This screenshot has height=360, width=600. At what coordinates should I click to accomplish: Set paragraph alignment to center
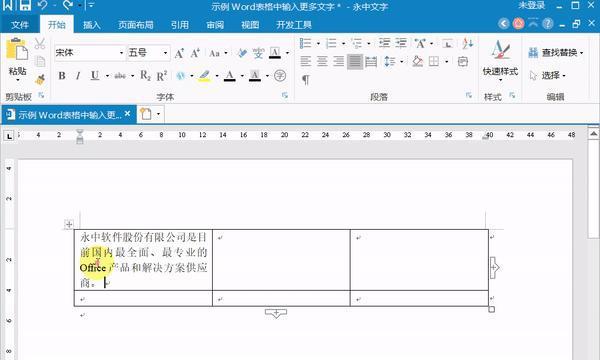(322, 61)
